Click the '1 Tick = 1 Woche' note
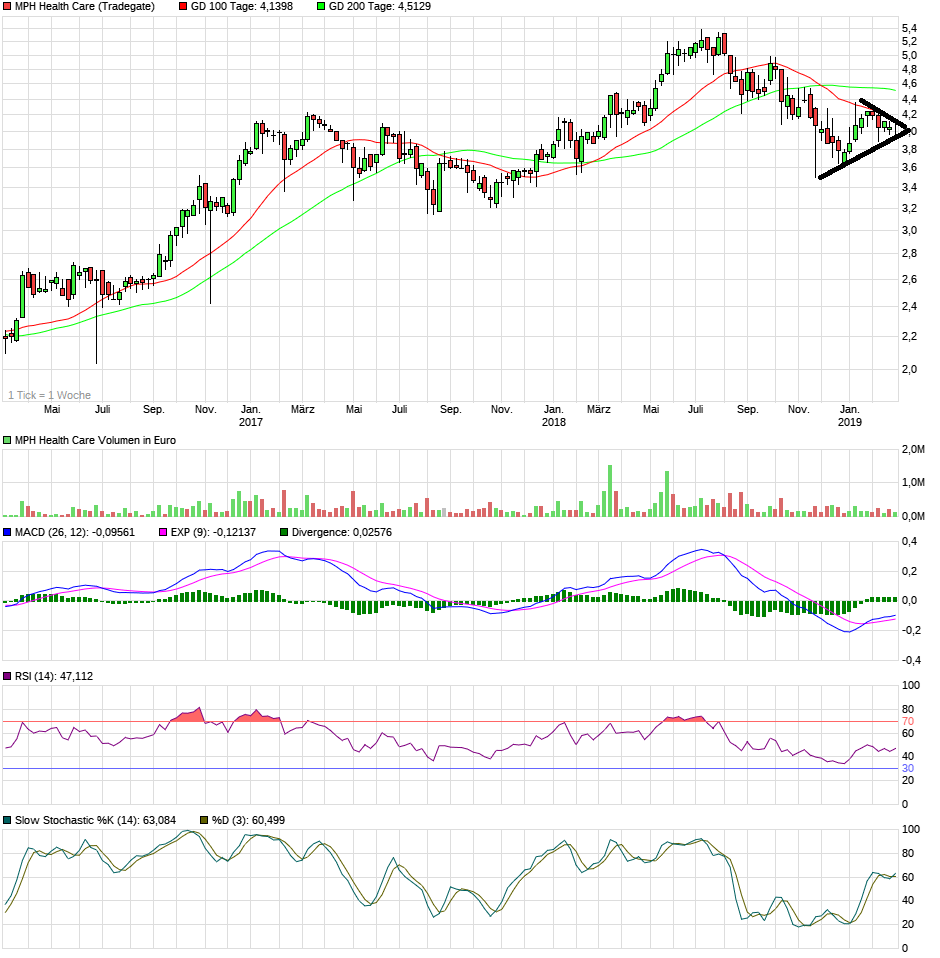 (x=49, y=395)
